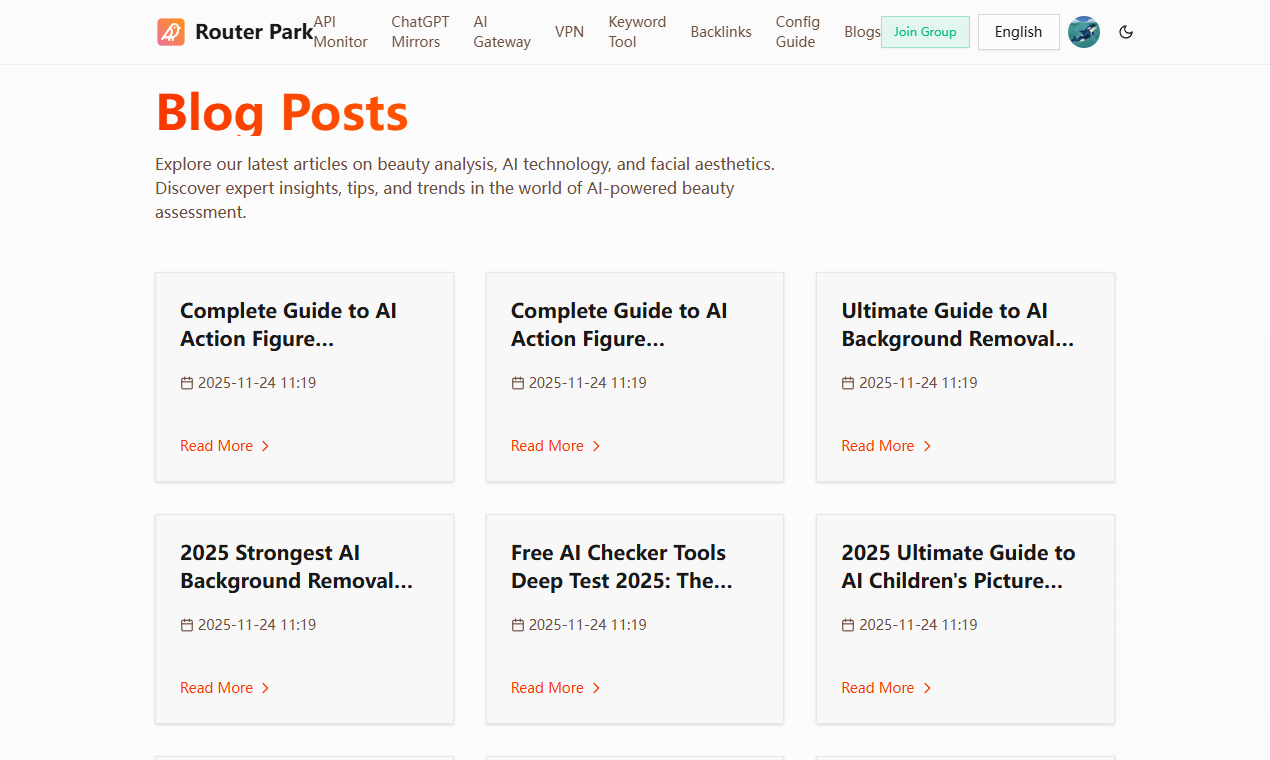The image size is (1270, 760).
Task: Open Backlinks nav item
Action: [721, 32]
